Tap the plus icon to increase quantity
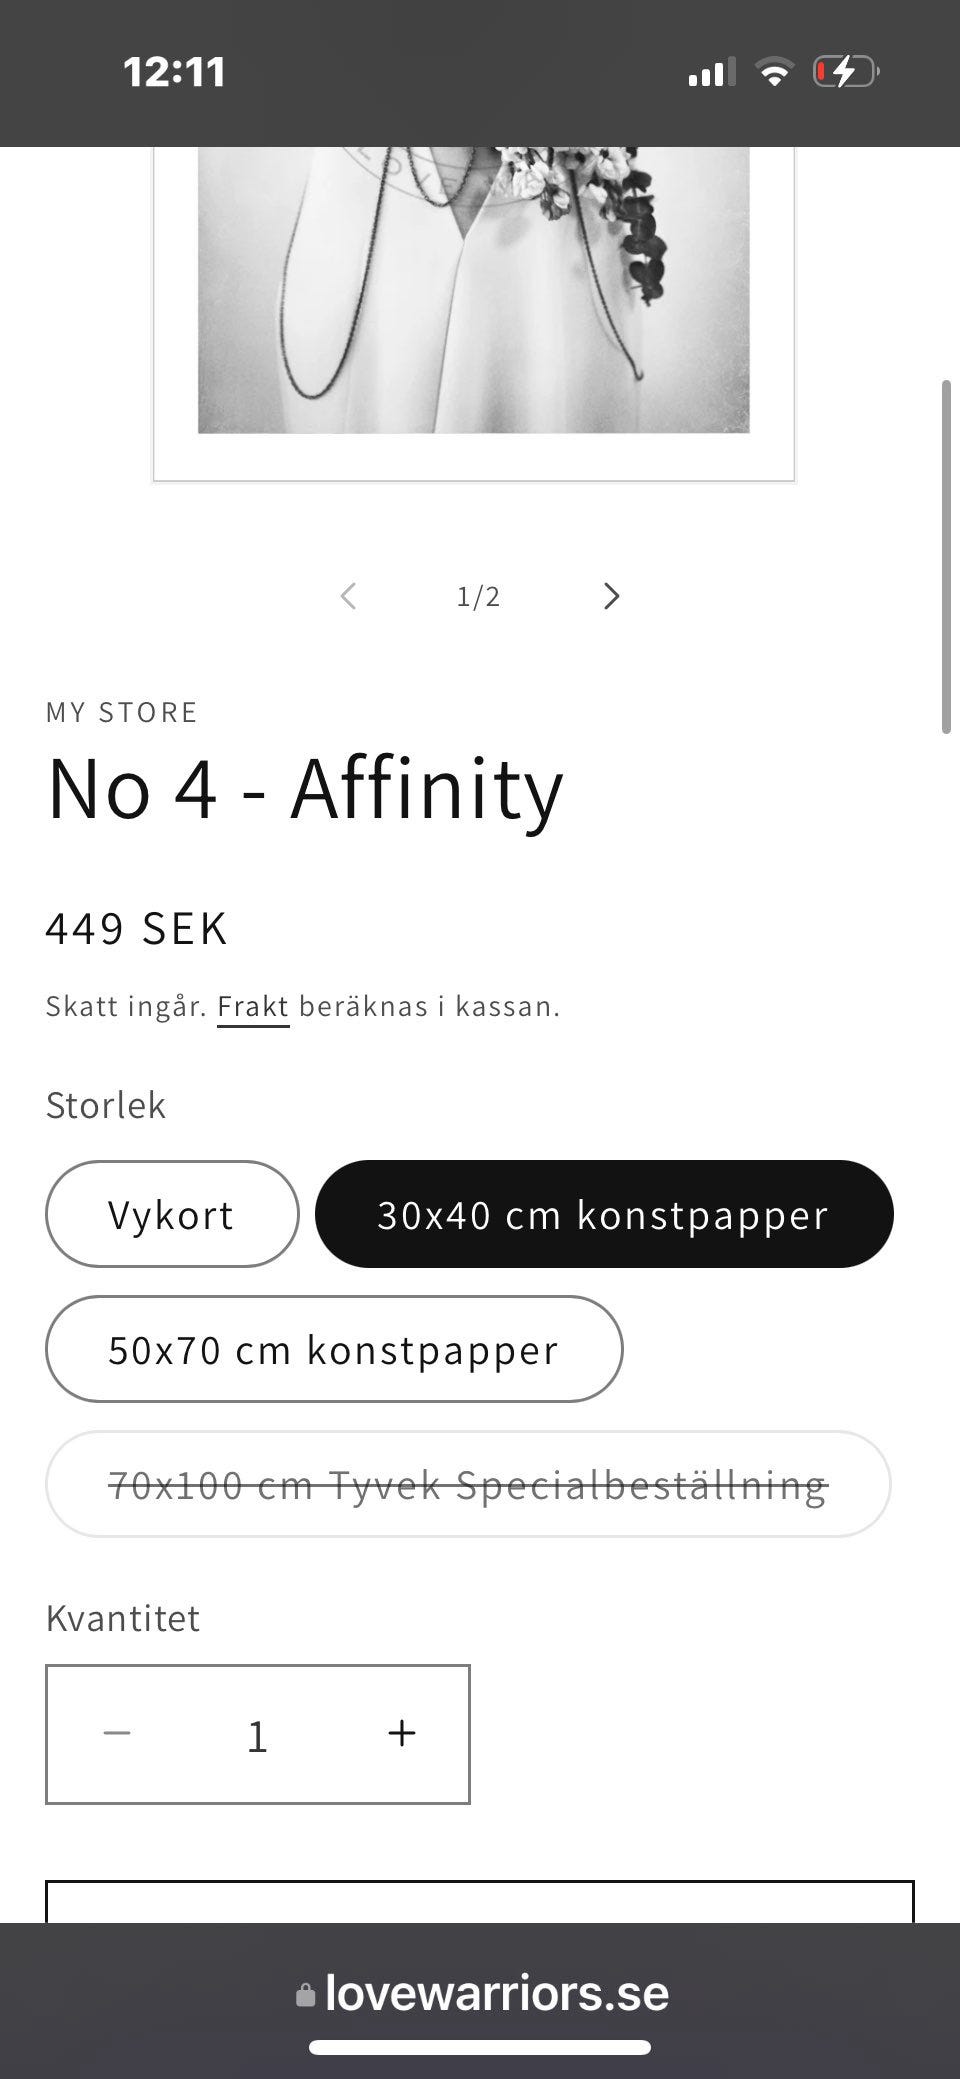 click(401, 1733)
